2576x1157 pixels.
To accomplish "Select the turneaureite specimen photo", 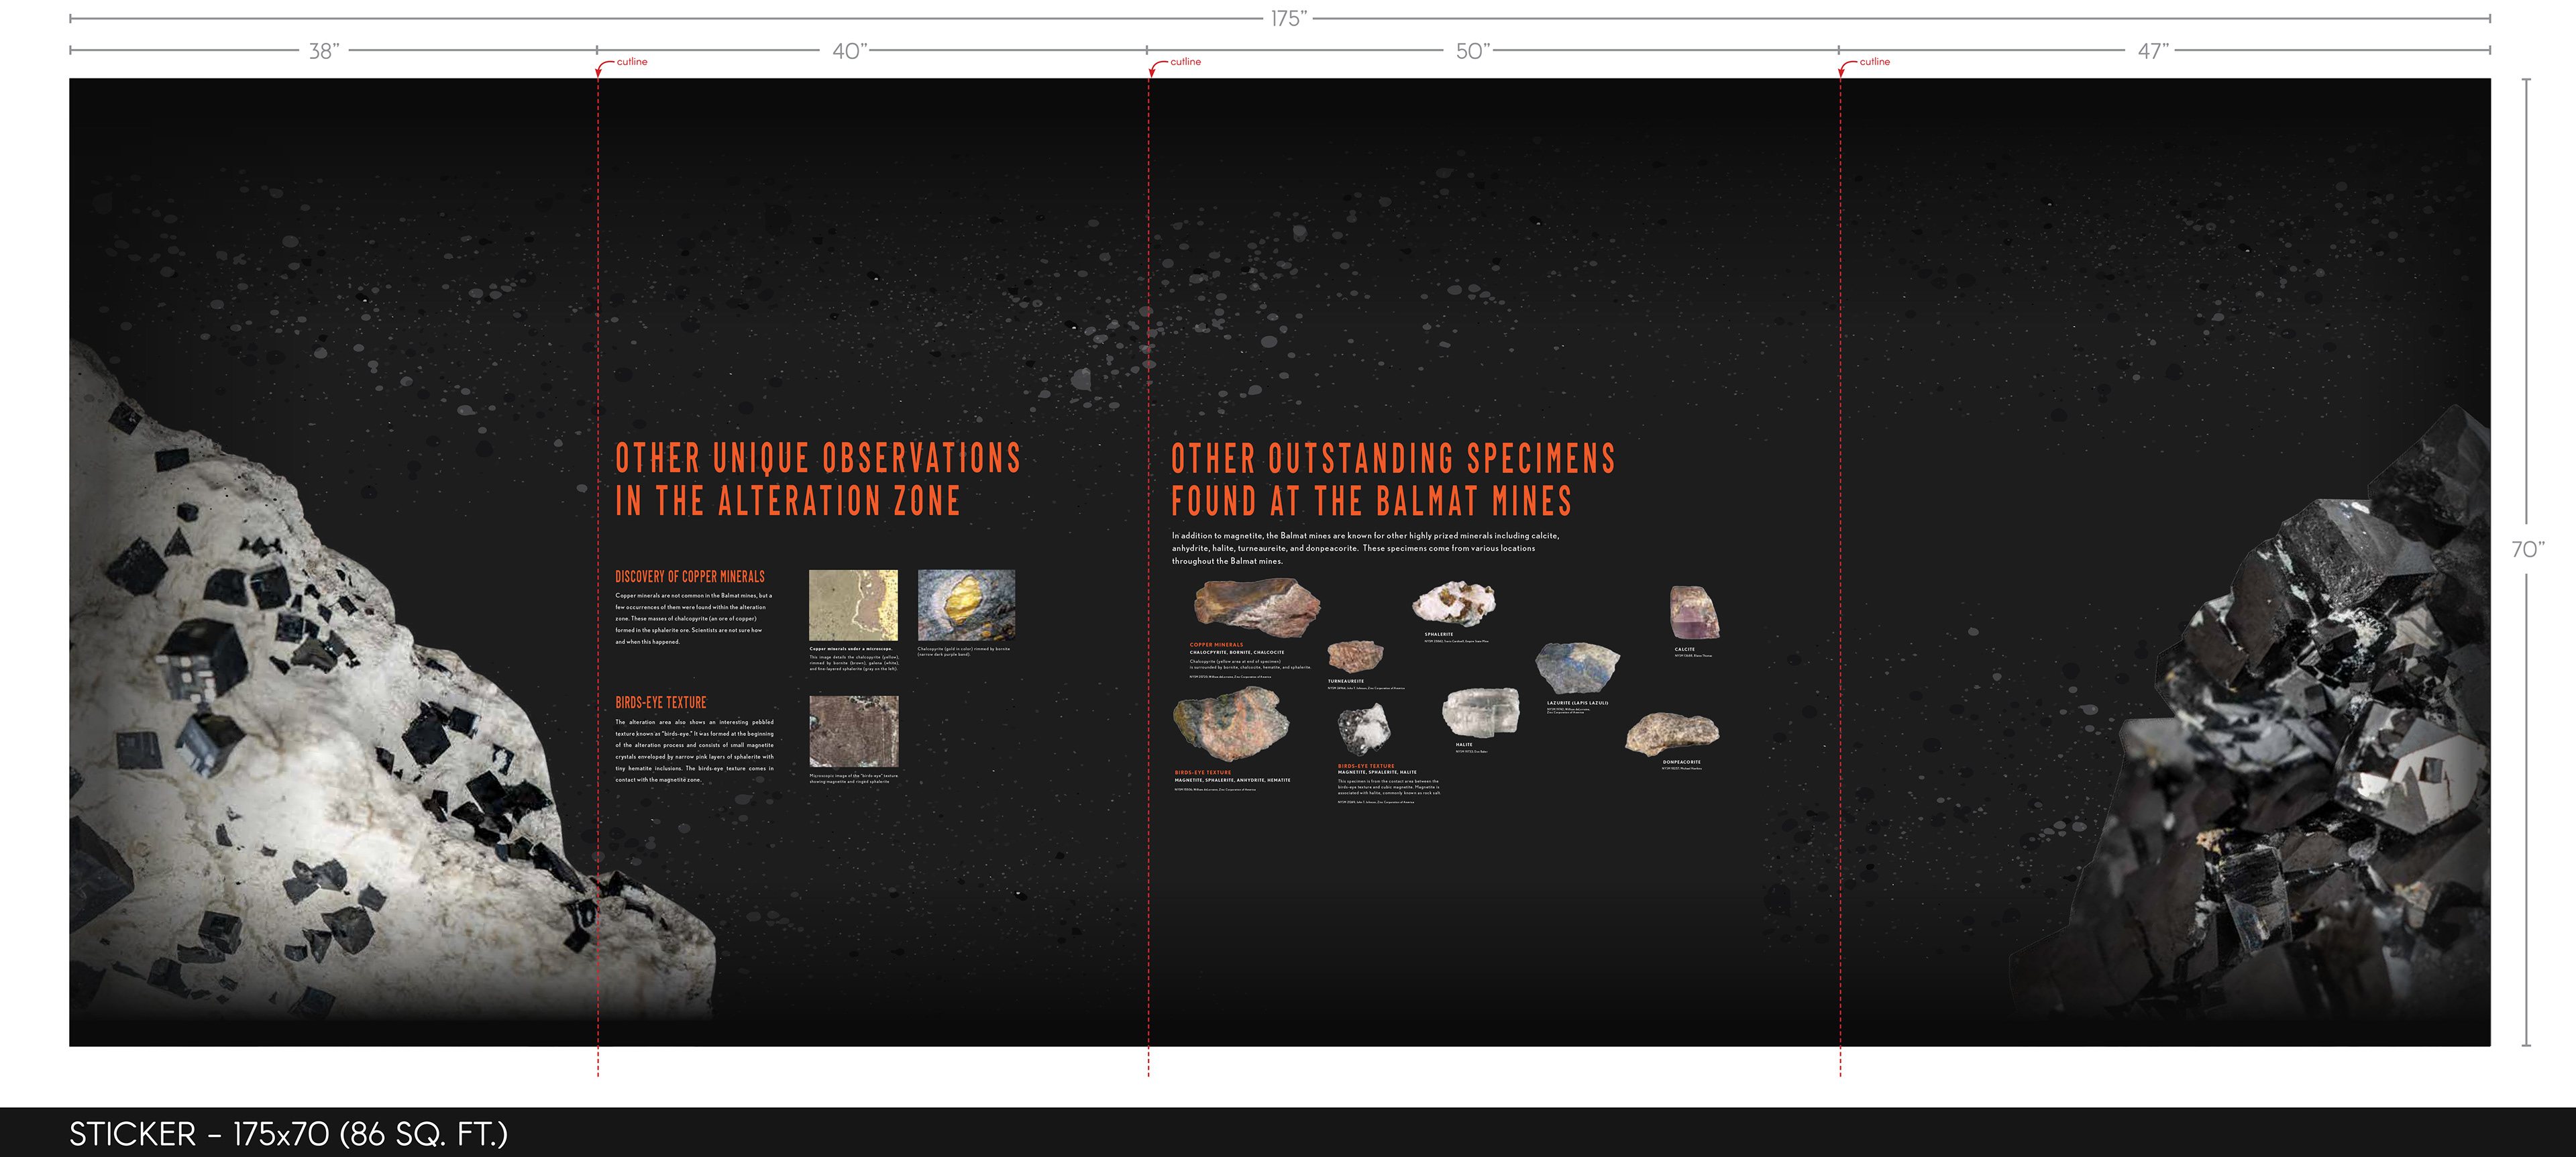I will click(x=1355, y=656).
